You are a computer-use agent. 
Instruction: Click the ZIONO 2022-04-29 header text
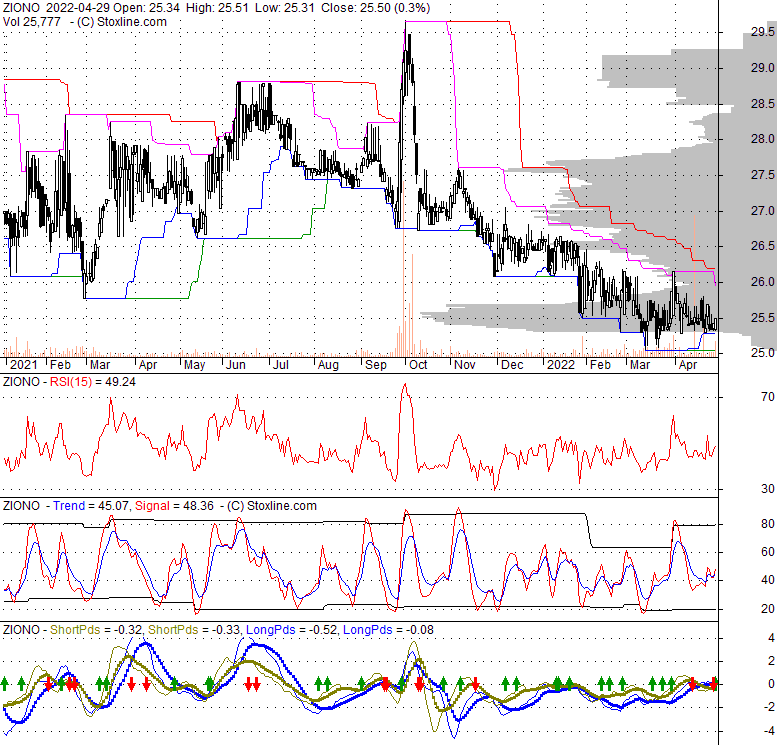[58, 8]
